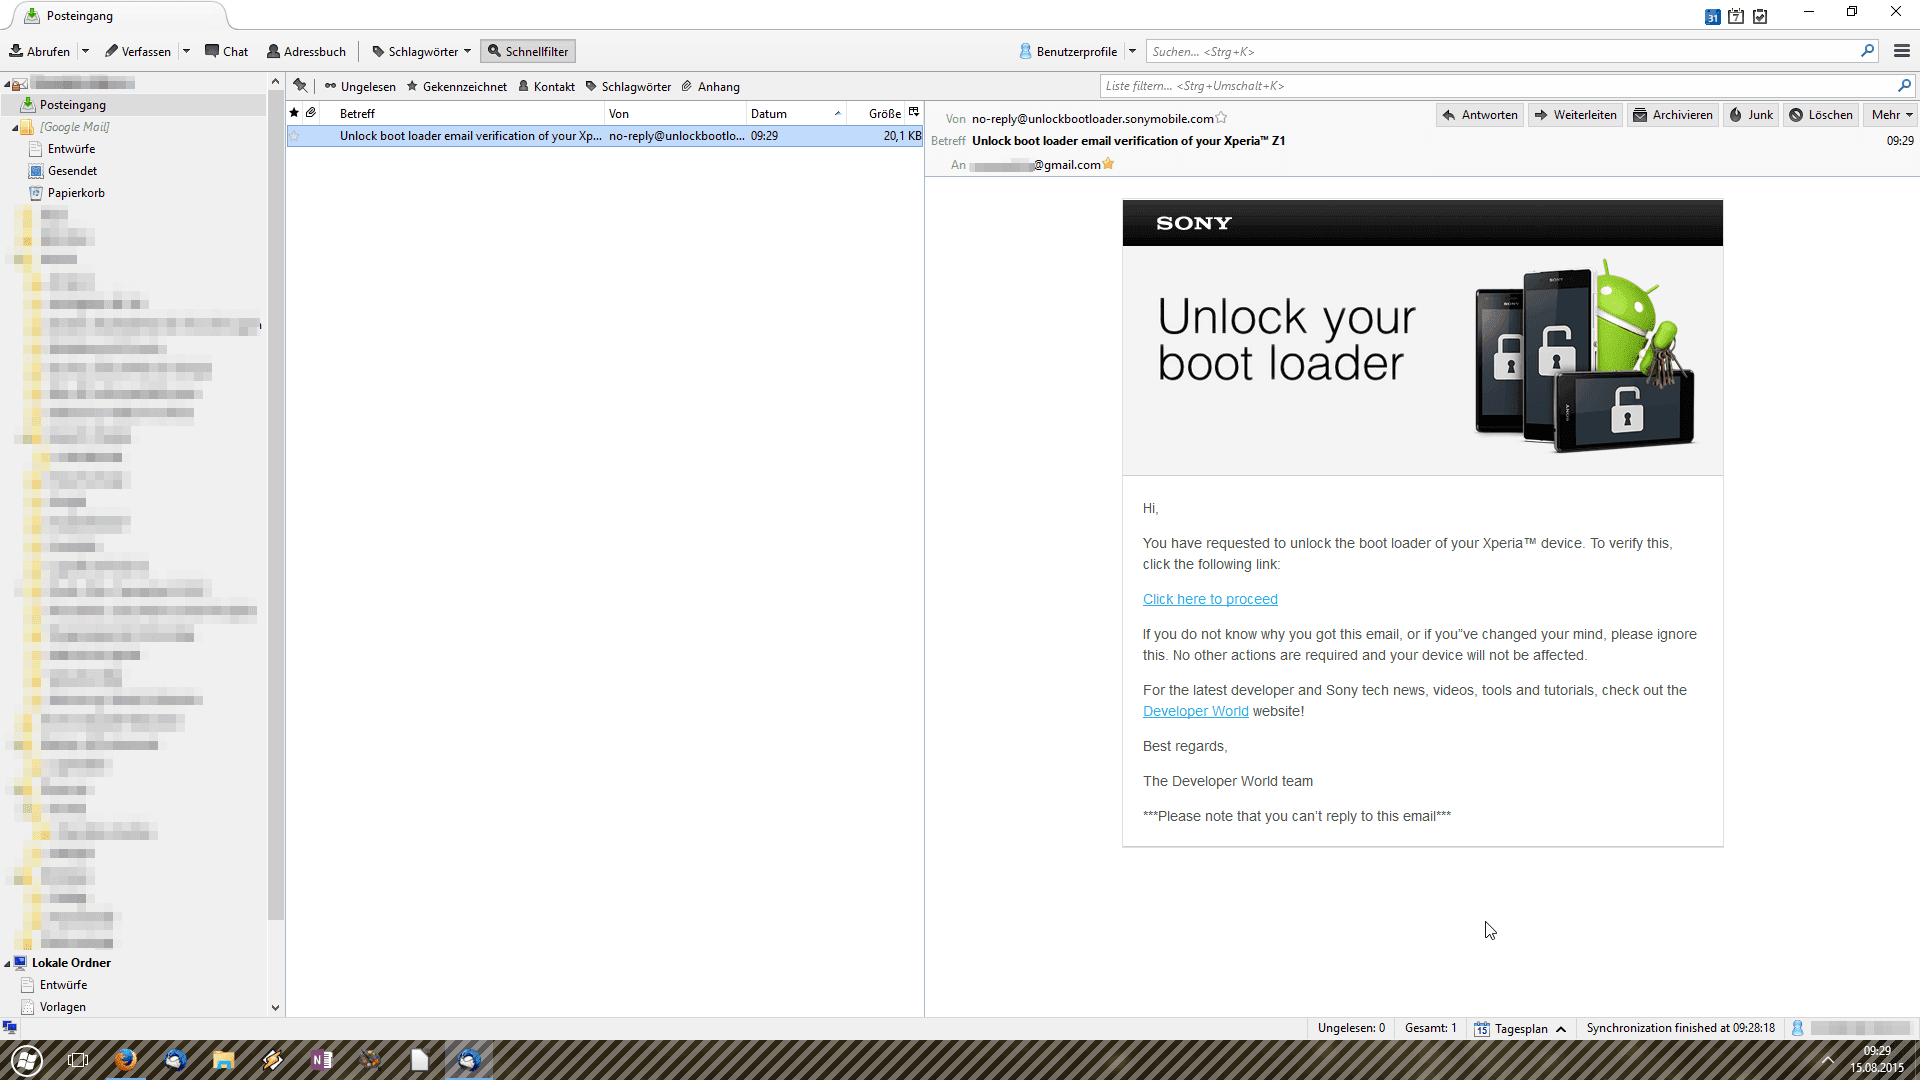
Task: Mark message as Junk
Action: click(x=1751, y=115)
